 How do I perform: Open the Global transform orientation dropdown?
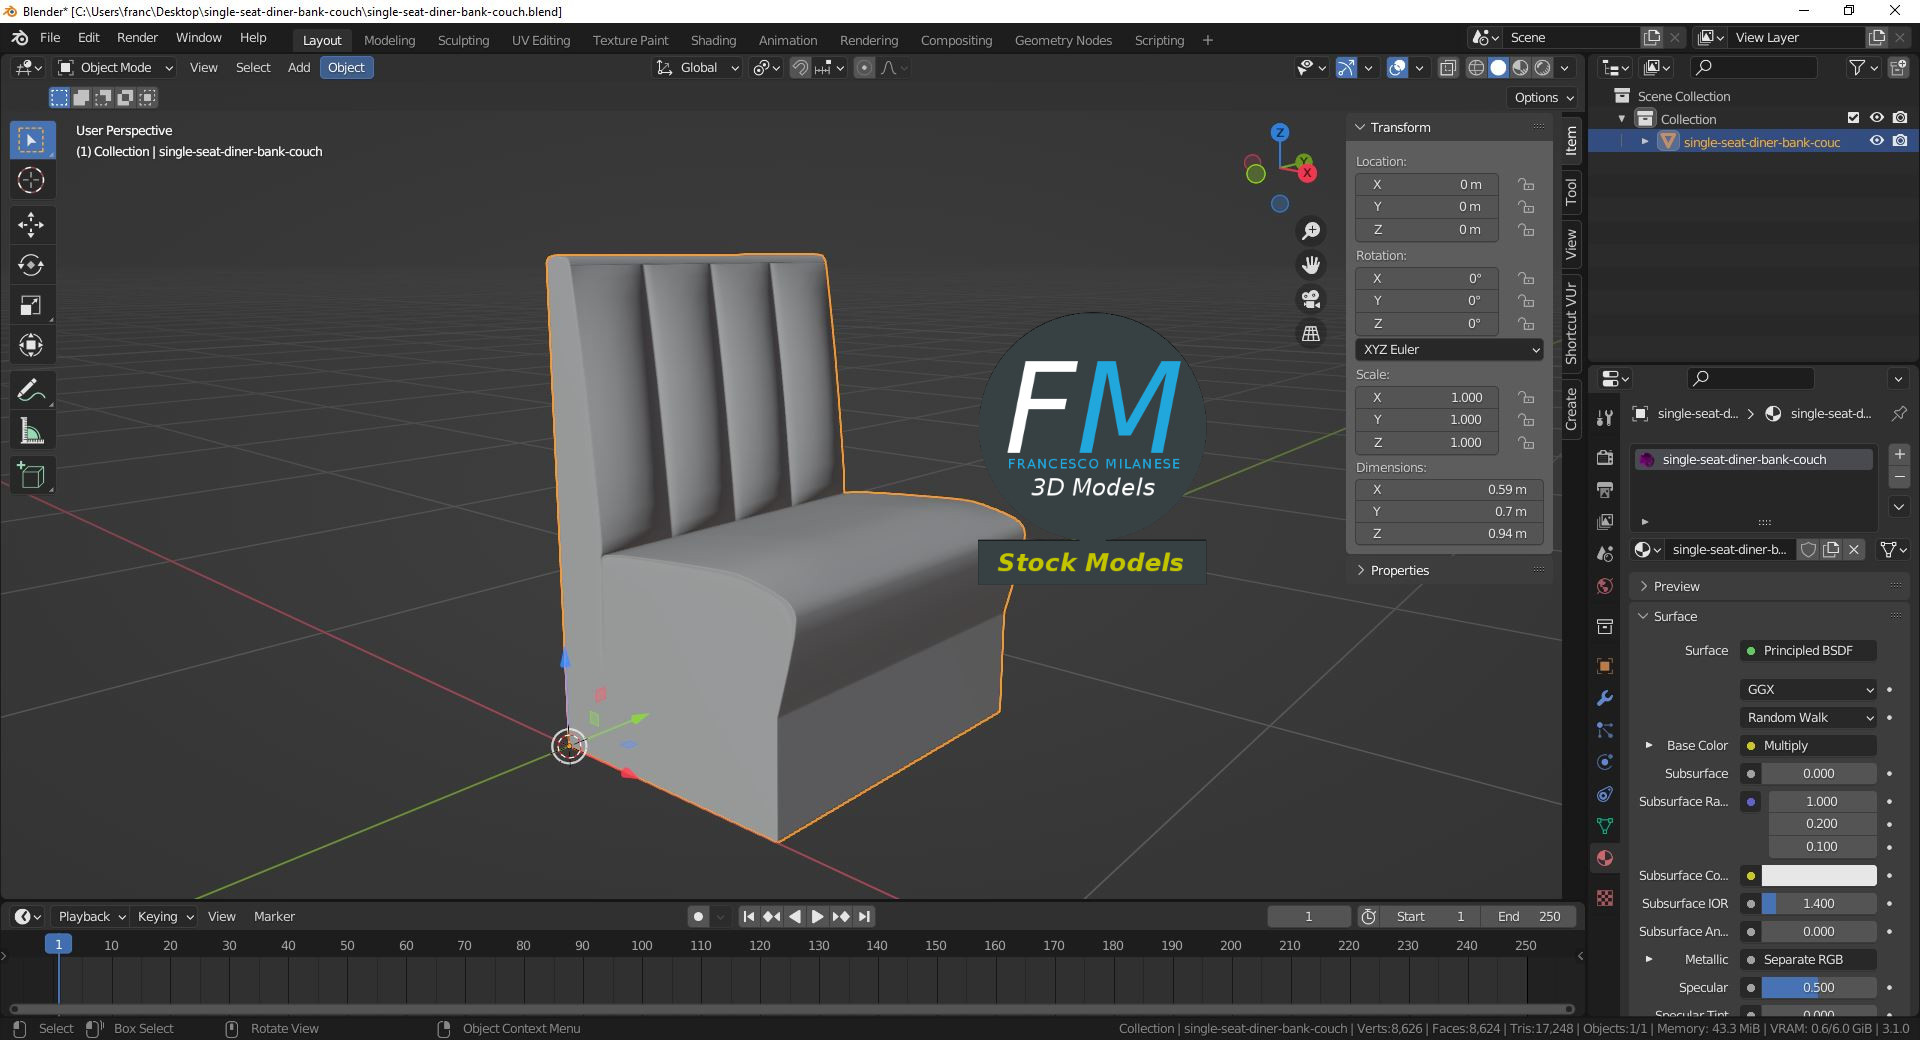[698, 68]
